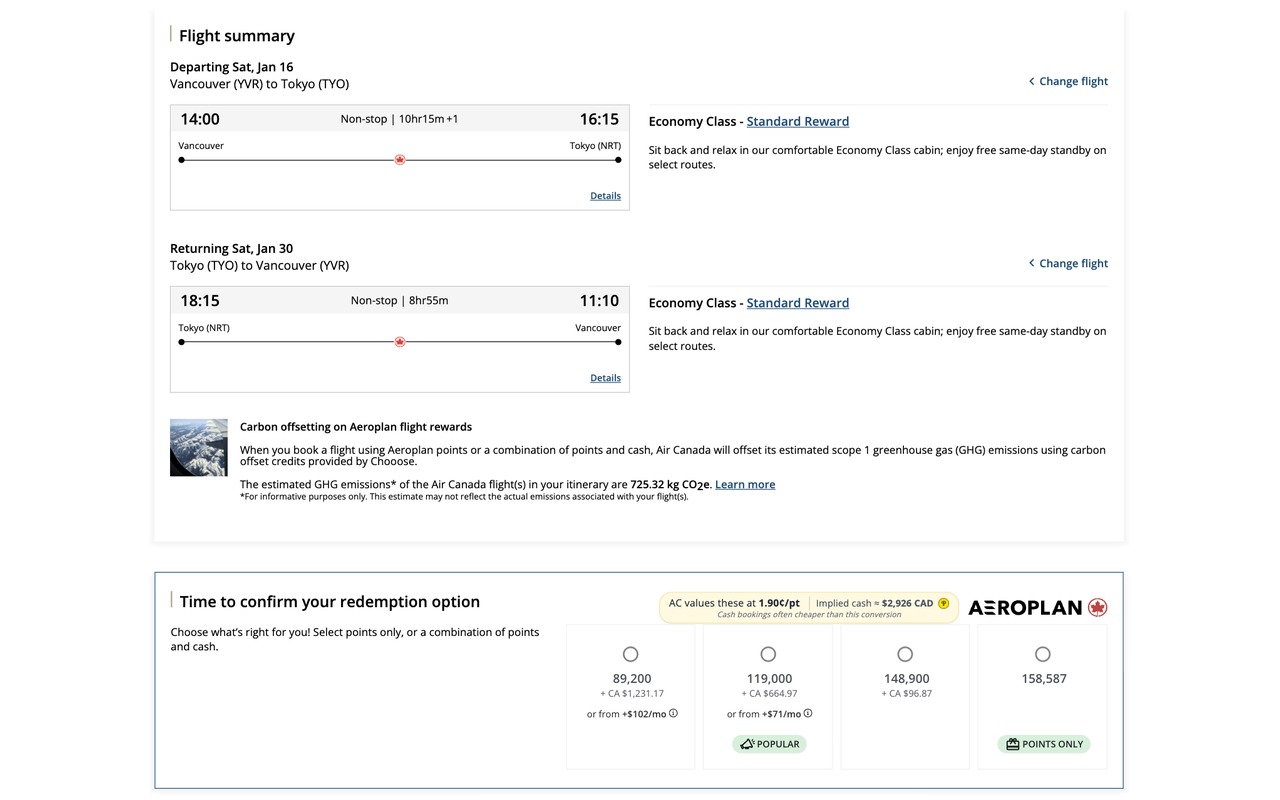1280x800 pixels.
Task: Open info icon beside +$71/mo financing
Action: 808,714
